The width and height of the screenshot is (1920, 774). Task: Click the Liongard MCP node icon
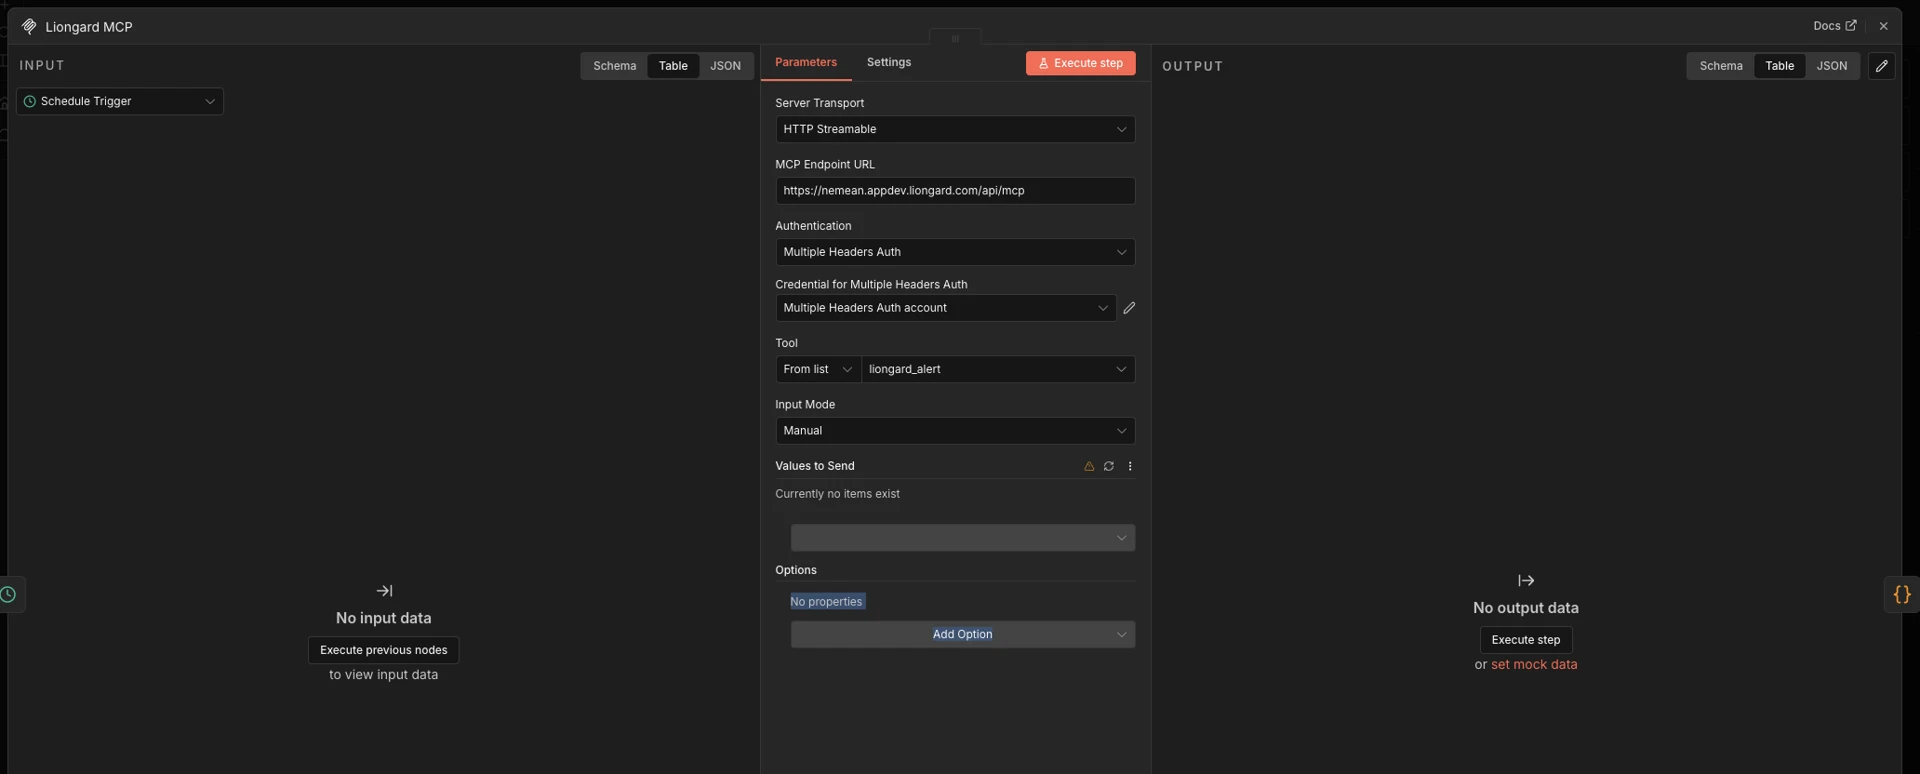29,26
